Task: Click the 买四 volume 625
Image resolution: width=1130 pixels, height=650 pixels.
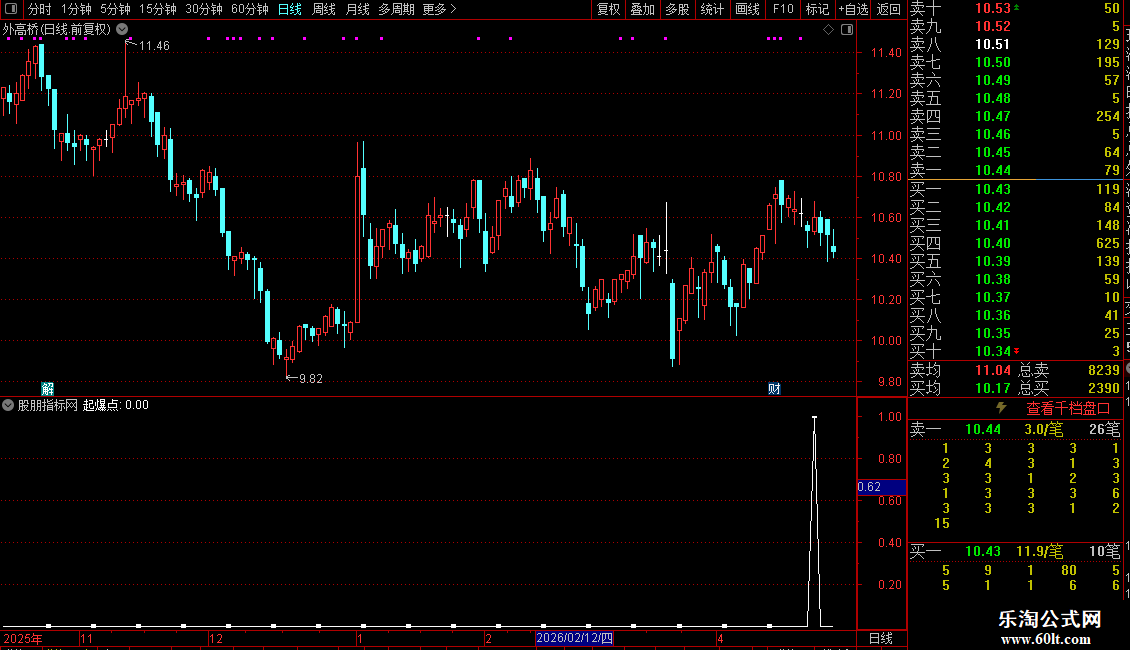Action: (x=1108, y=243)
